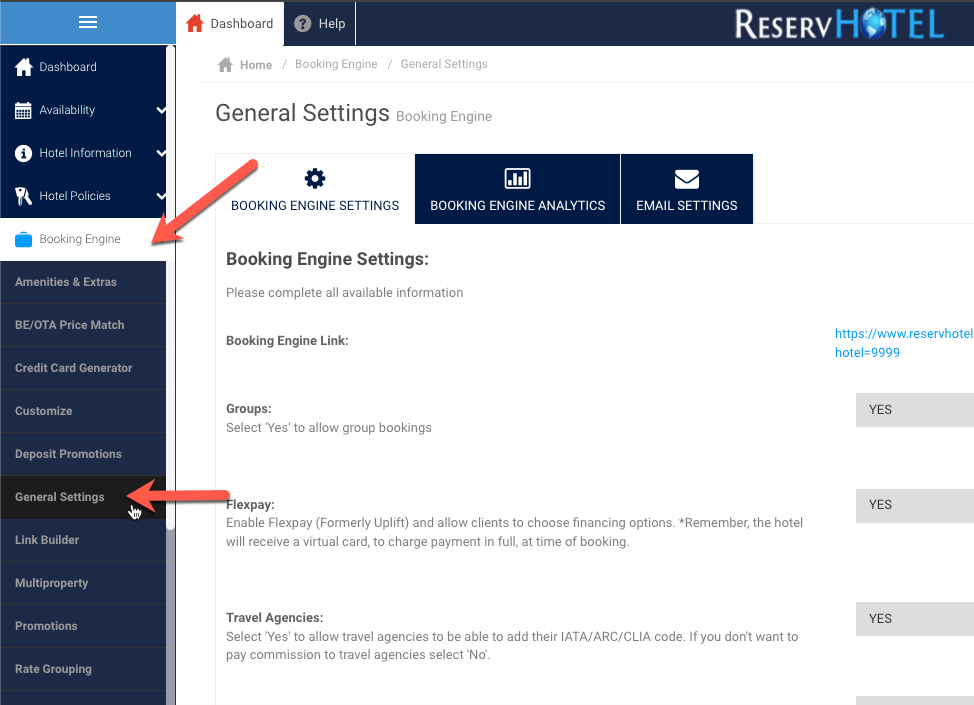Open the Travel Agencies YES dropdown

(914, 619)
